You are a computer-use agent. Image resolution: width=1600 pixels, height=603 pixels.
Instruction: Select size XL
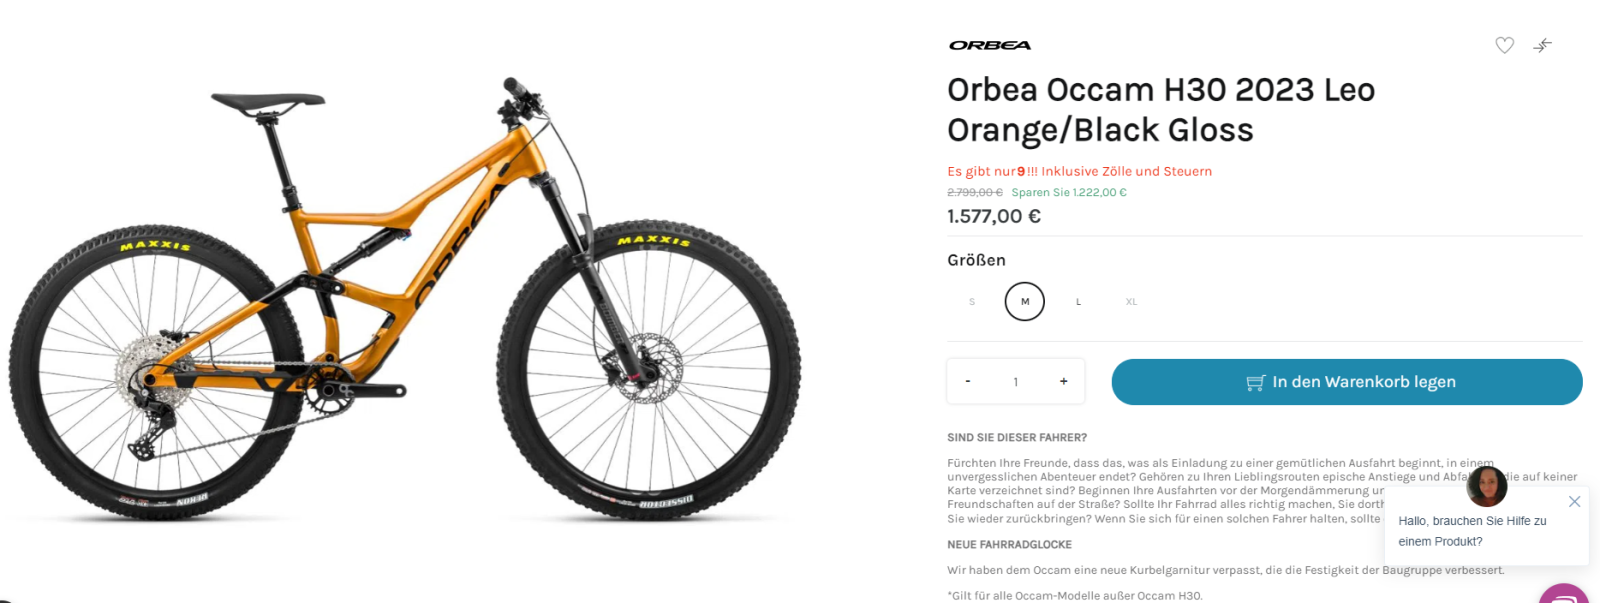click(x=1131, y=302)
